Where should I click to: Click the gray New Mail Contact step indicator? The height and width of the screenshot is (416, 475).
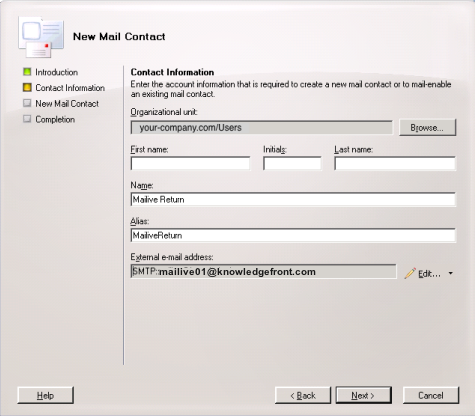(27, 103)
